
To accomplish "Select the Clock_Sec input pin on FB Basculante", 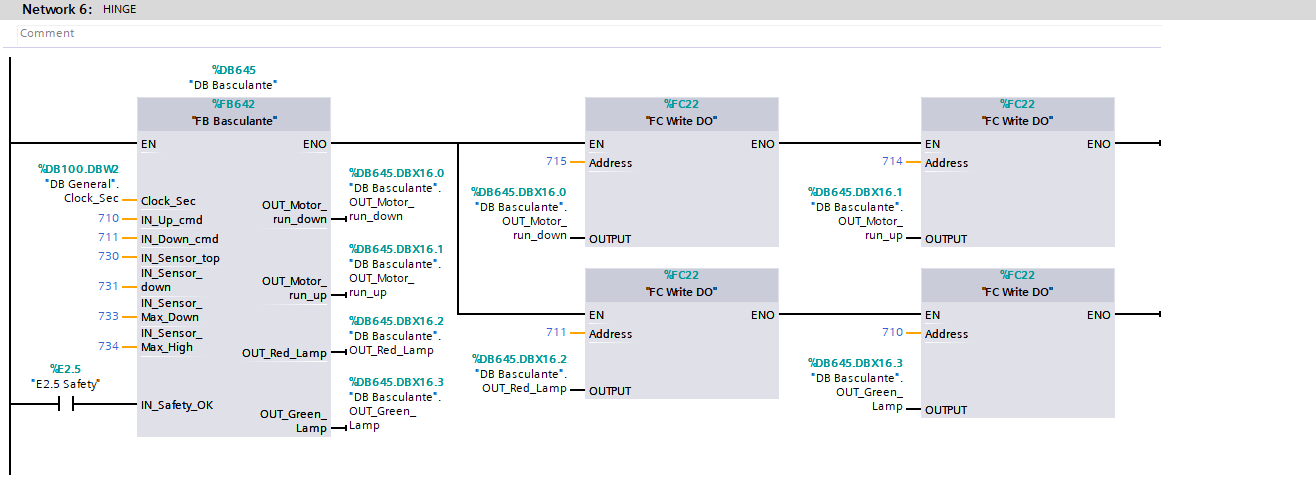I will click(x=168, y=200).
